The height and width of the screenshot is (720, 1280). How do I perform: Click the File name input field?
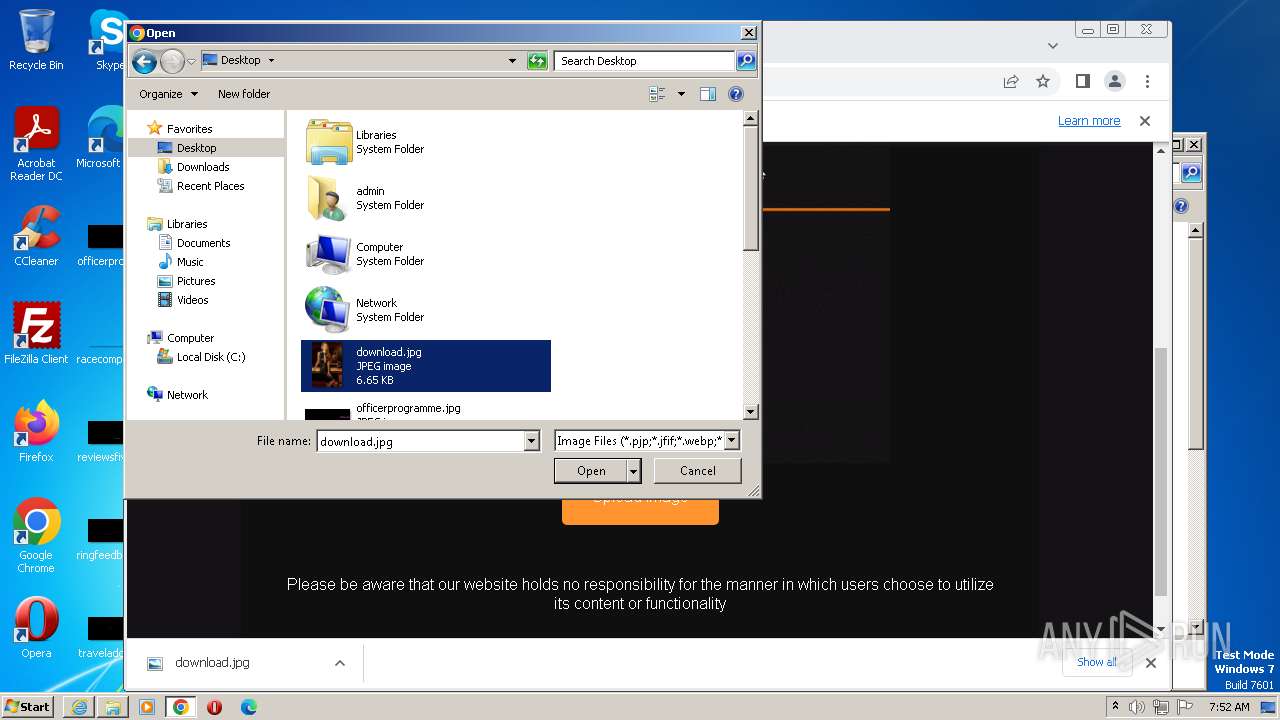(420, 441)
